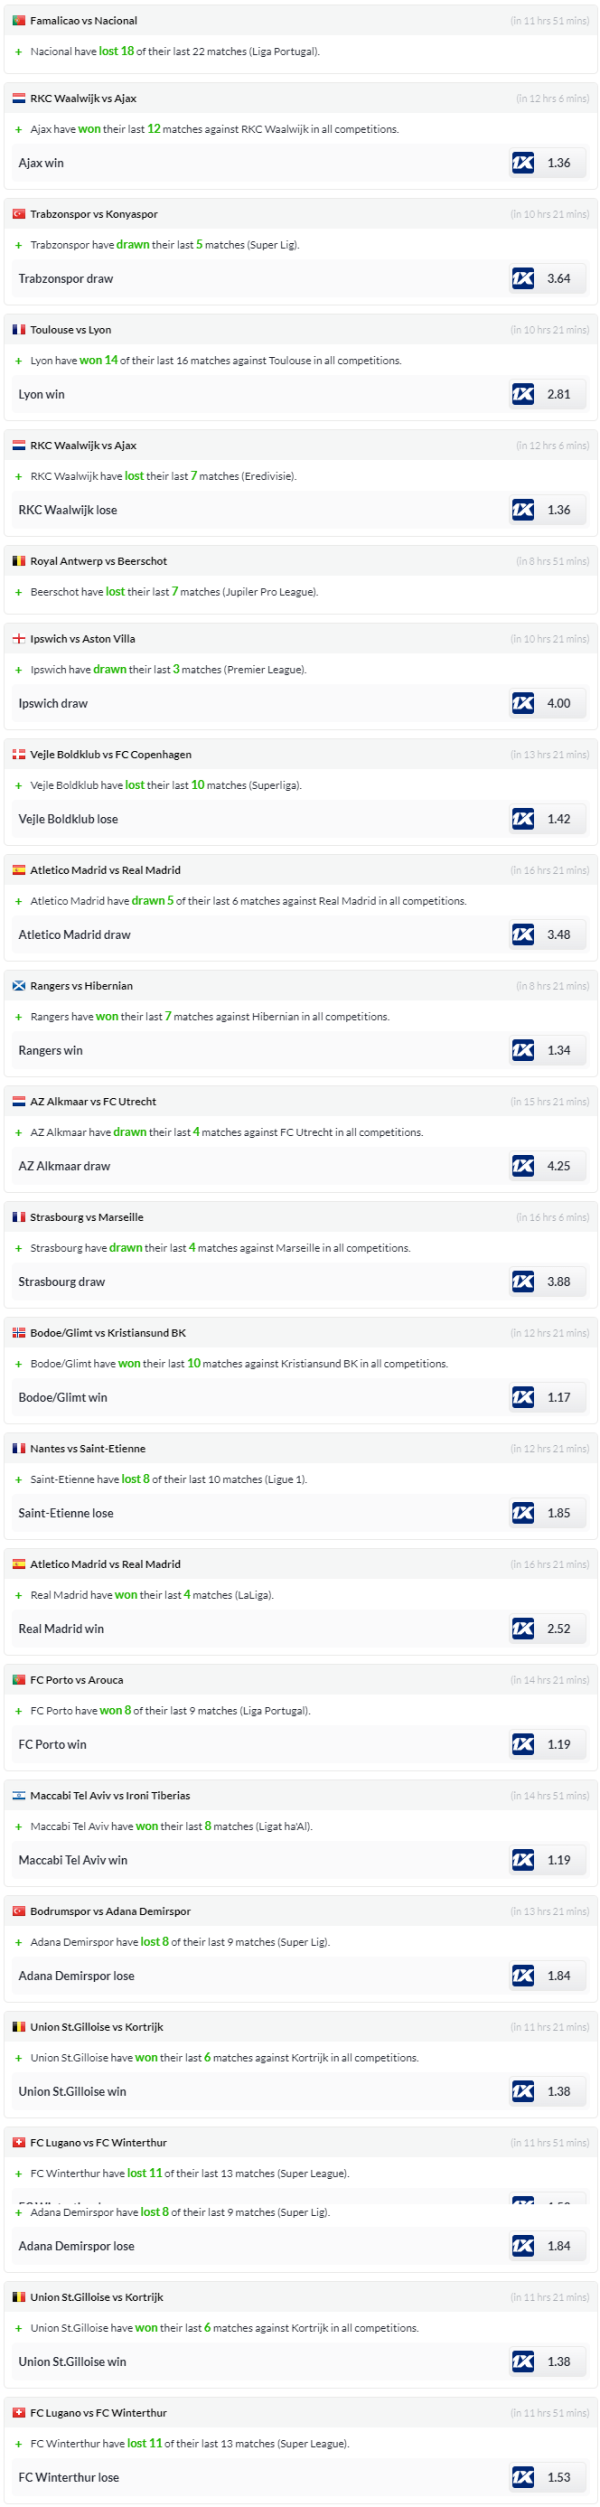The height and width of the screenshot is (2507, 600).
Task: Click the 1X bookmaker icon for Strasbourg draw
Action: (523, 1282)
